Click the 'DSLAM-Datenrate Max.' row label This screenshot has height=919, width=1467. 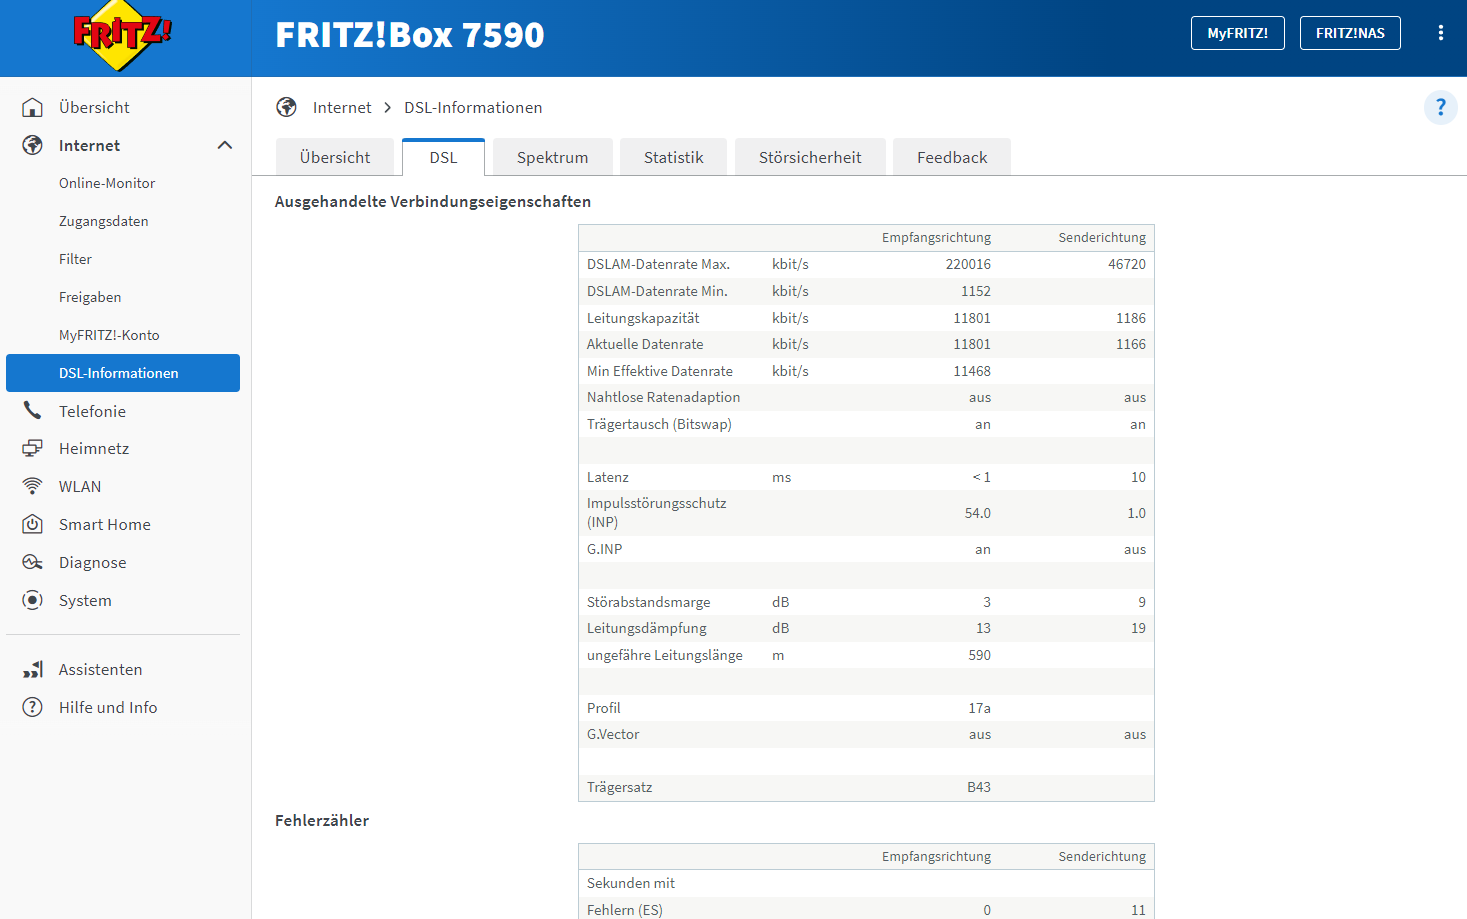pyautogui.click(x=658, y=264)
